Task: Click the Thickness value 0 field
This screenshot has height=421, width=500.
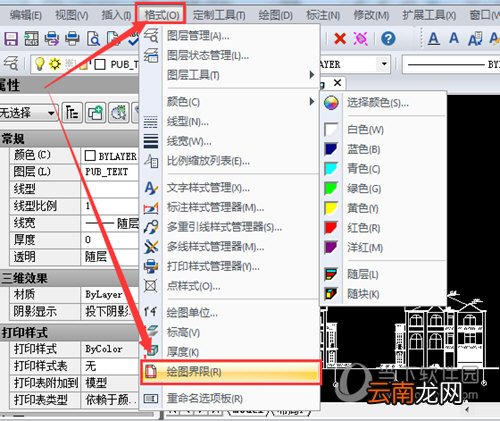Action: coord(110,240)
